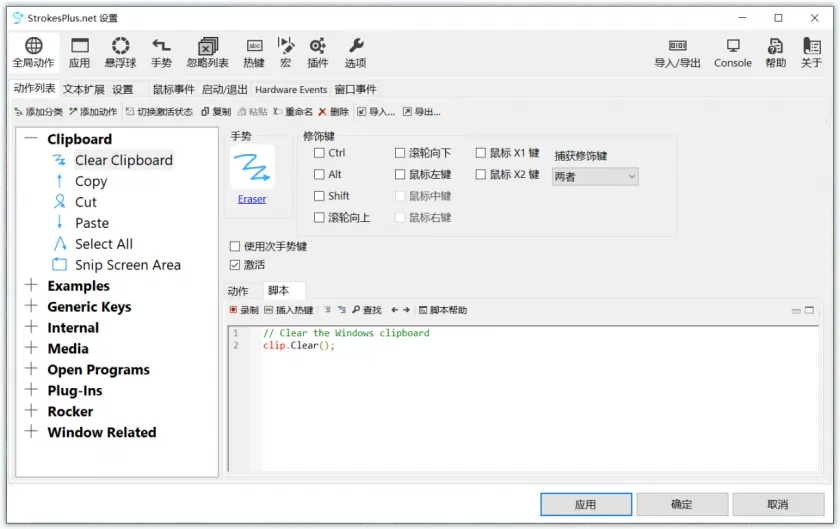Switch to the 设置 settings tab
840x529 pixels.
coord(123,89)
